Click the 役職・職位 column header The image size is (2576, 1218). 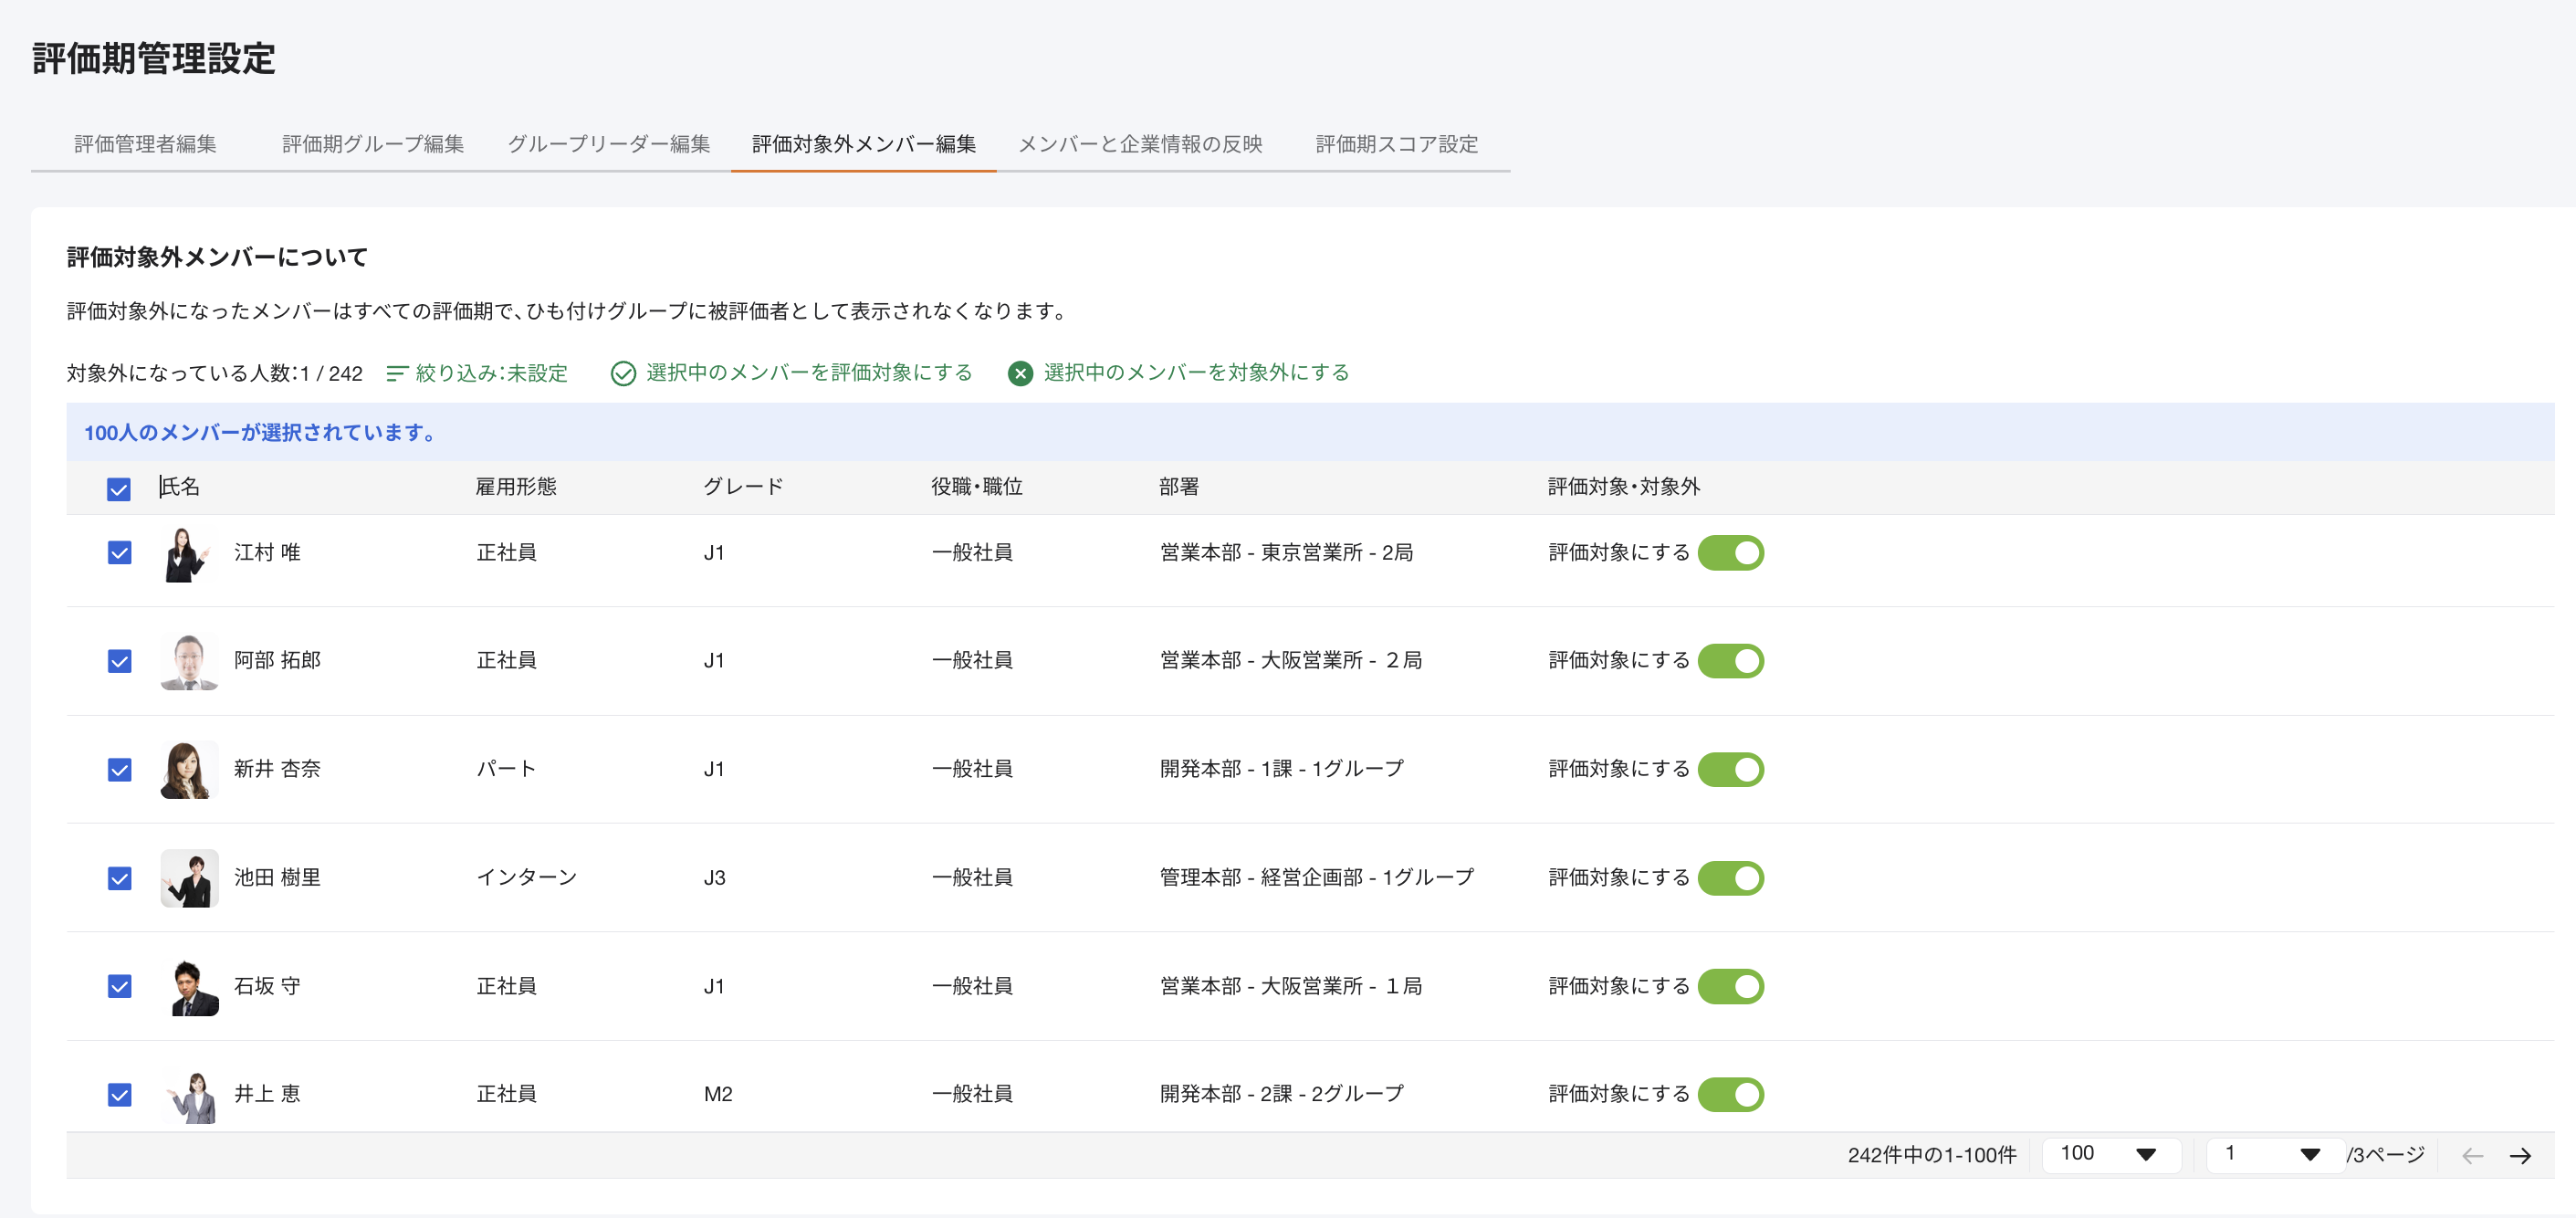[x=977, y=487]
